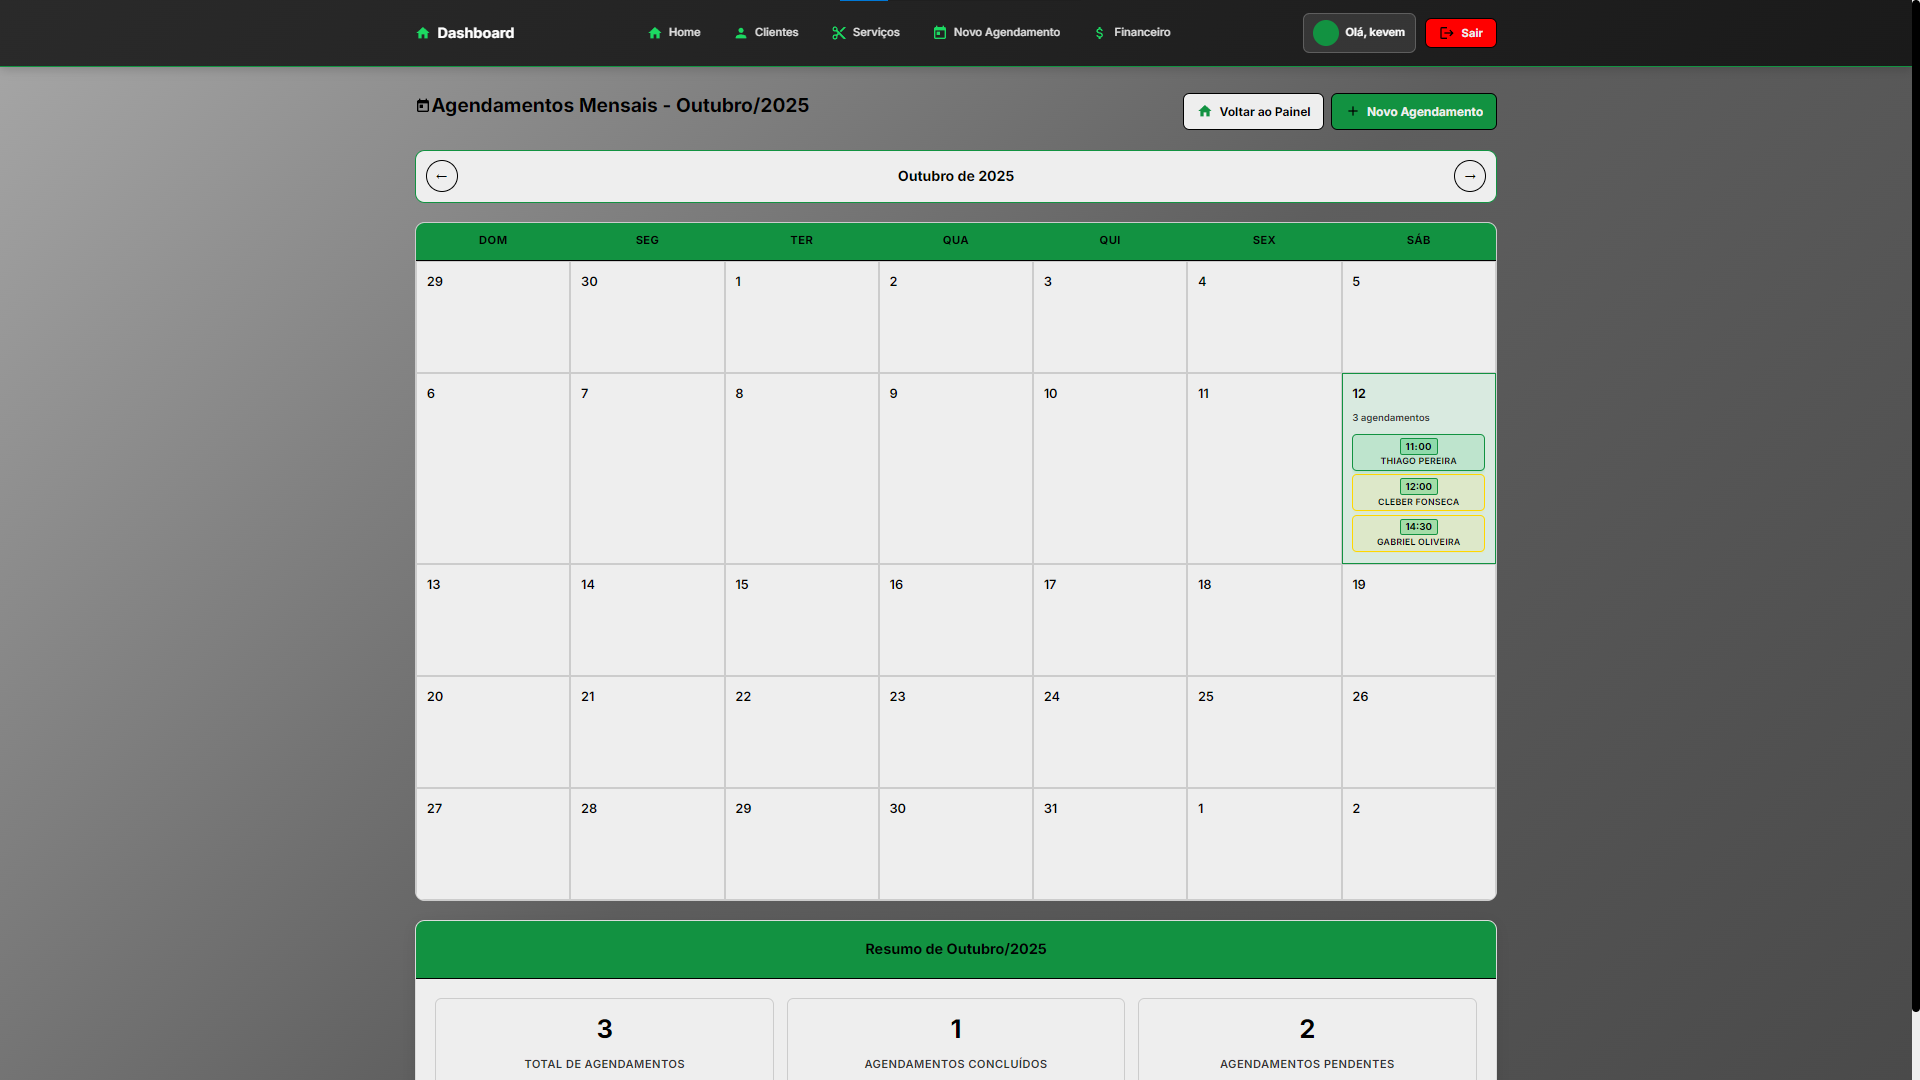Image resolution: width=1920 pixels, height=1080 pixels.
Task: Open the 14:30 Gabriel Oliveira appointment
Action: (1418, 534)
